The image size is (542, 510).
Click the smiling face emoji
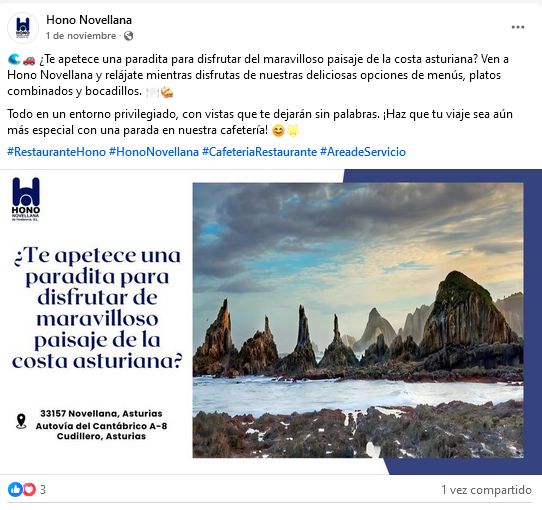pos(278,131)
